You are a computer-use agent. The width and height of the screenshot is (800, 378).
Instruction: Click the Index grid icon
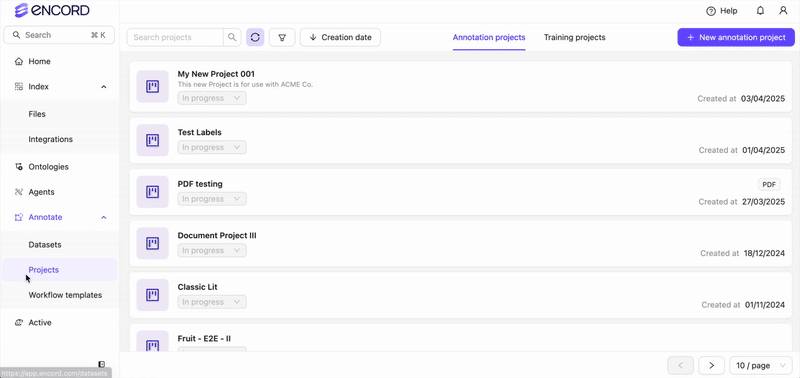tap(19, 87)
